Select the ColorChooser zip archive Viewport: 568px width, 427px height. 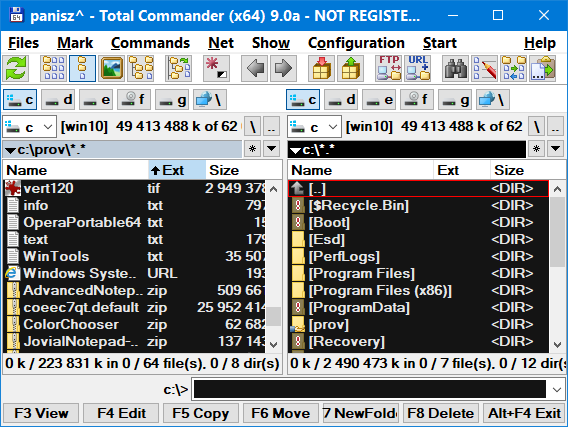pyautogui.click(x=134, y=325)
